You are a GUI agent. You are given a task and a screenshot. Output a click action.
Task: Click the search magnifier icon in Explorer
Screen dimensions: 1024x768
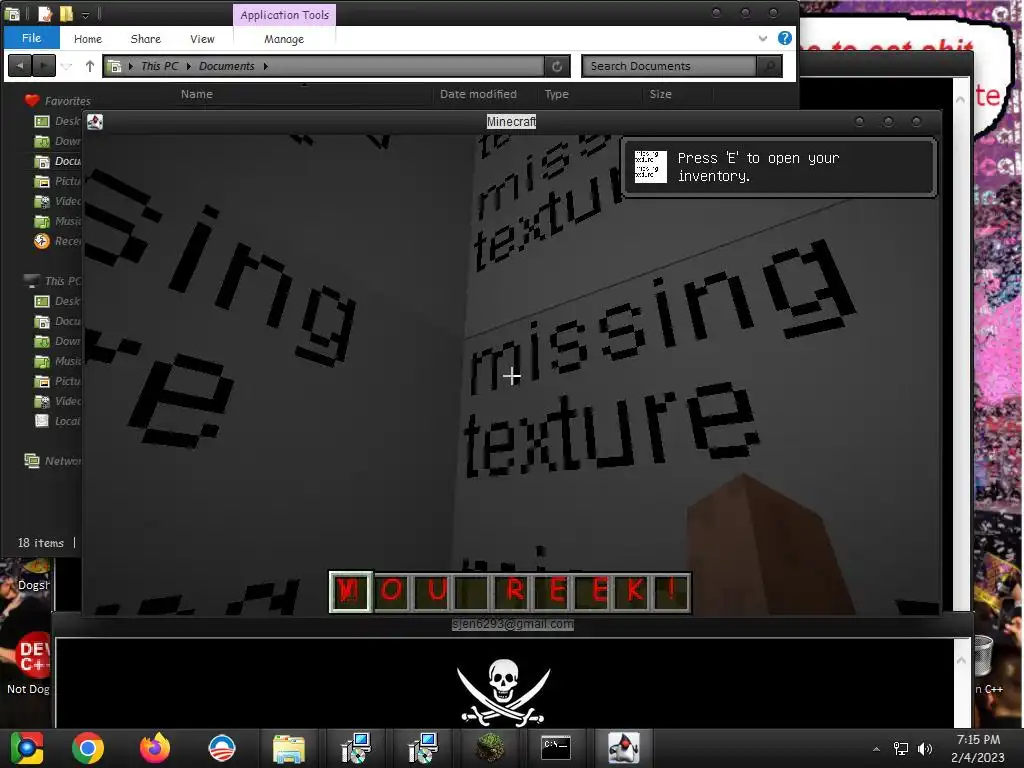[769, 66]
